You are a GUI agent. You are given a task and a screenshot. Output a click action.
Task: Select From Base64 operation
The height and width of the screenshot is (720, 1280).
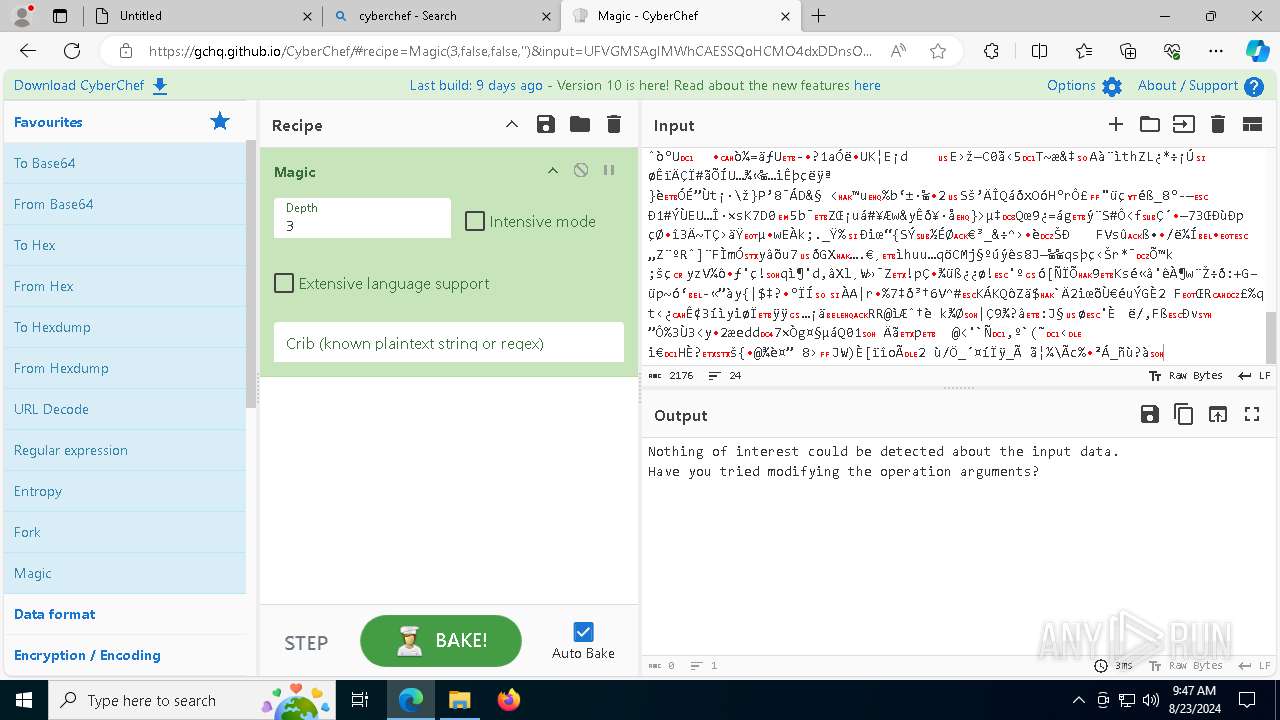tap(125, 204)
